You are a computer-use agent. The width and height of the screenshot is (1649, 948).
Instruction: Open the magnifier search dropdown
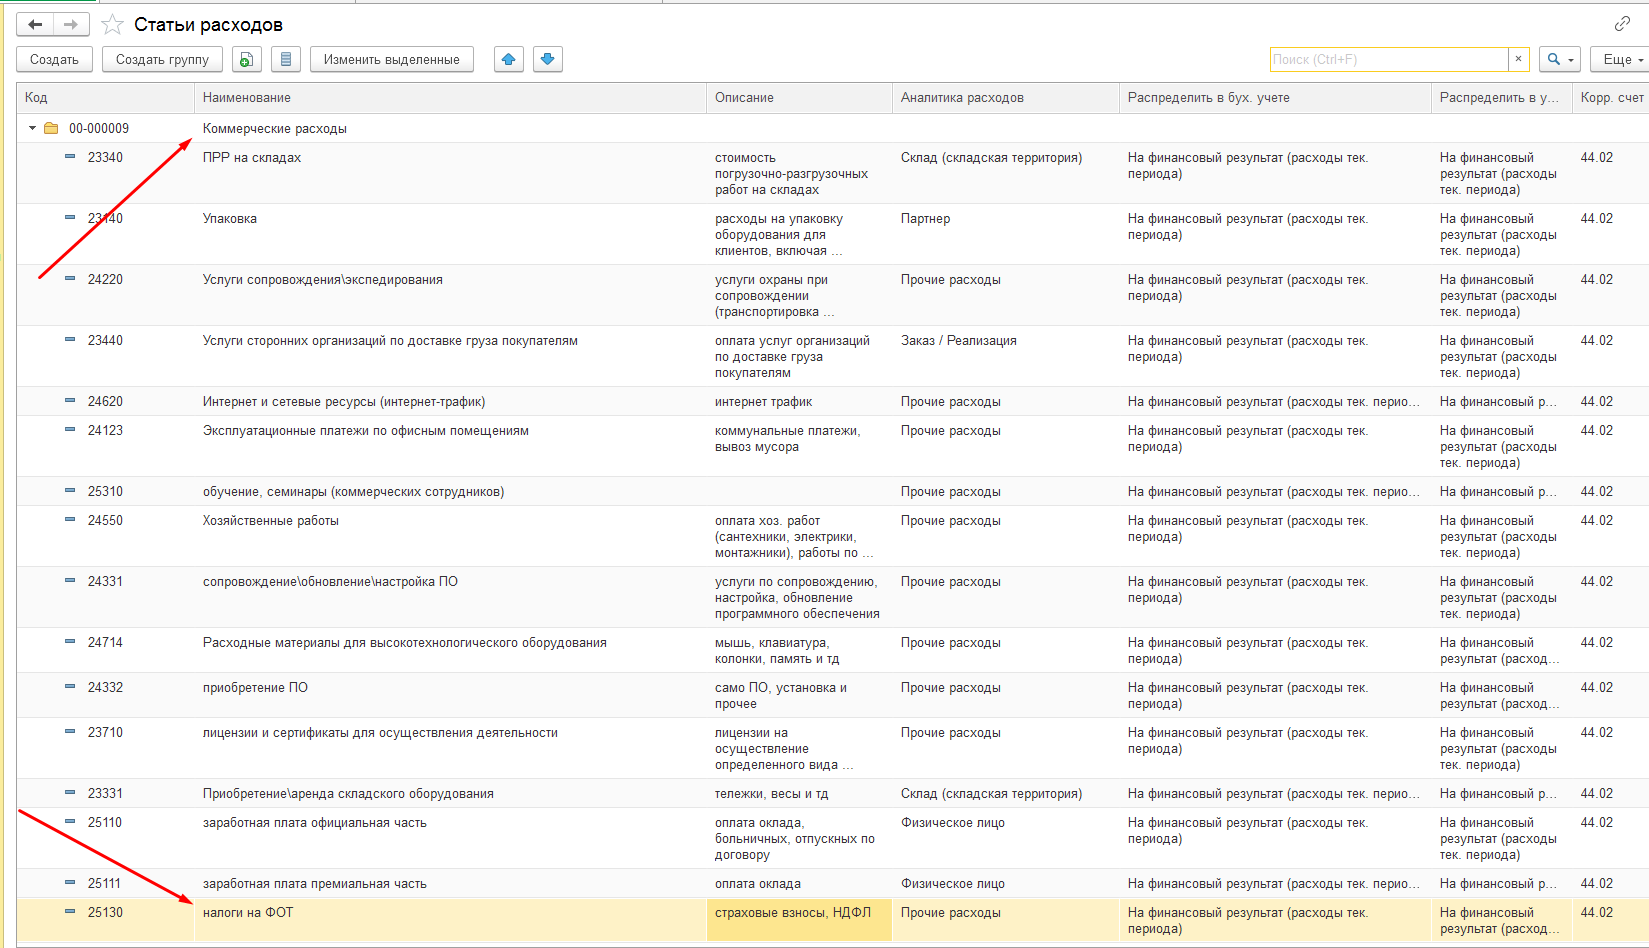point(1560,60)
